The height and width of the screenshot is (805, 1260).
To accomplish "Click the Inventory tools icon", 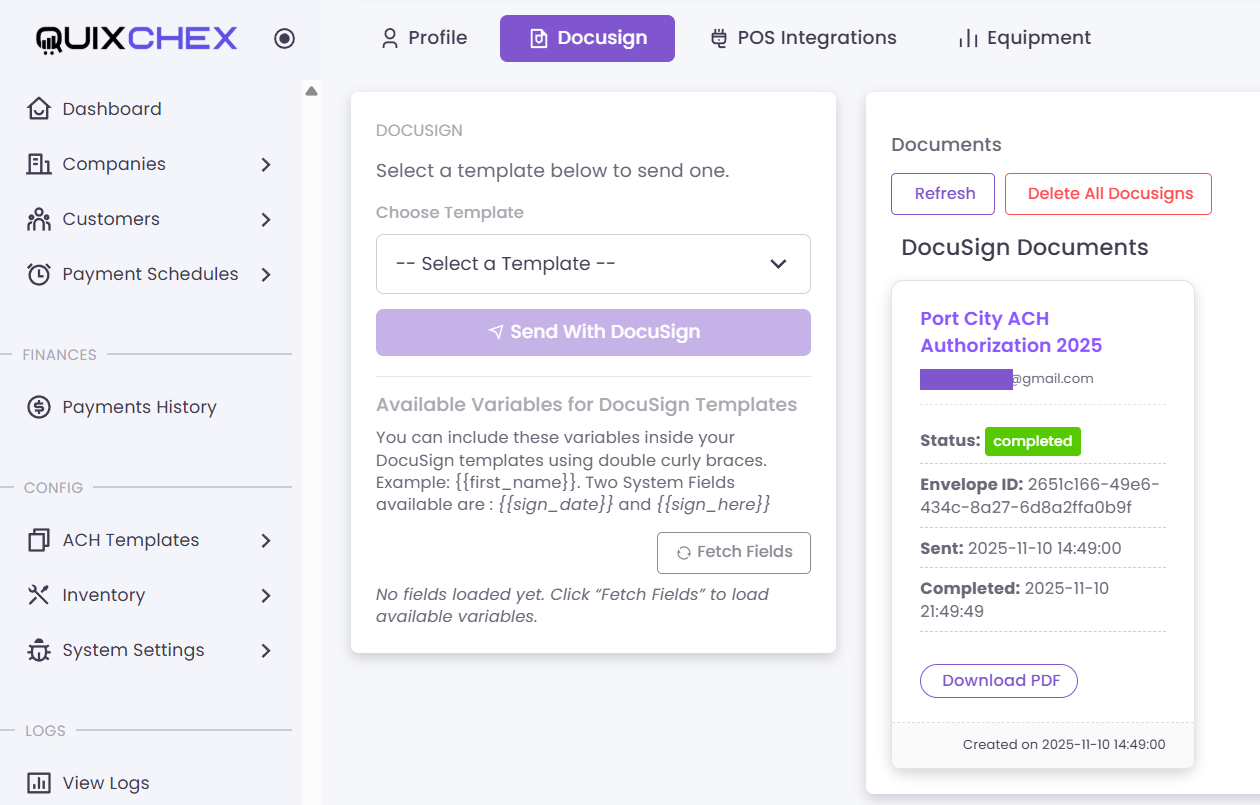I will tap(38, 595).
